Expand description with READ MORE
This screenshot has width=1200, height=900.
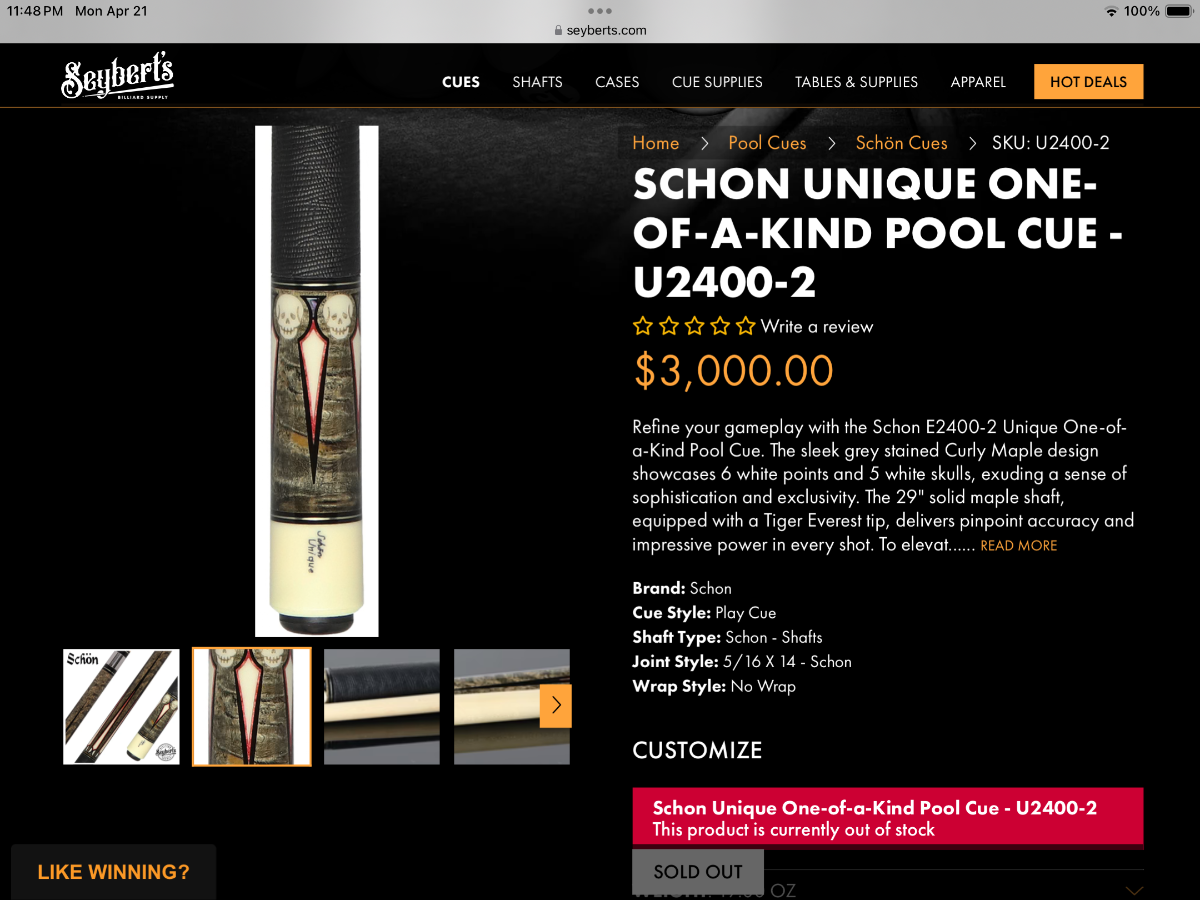pos(1018,546)
